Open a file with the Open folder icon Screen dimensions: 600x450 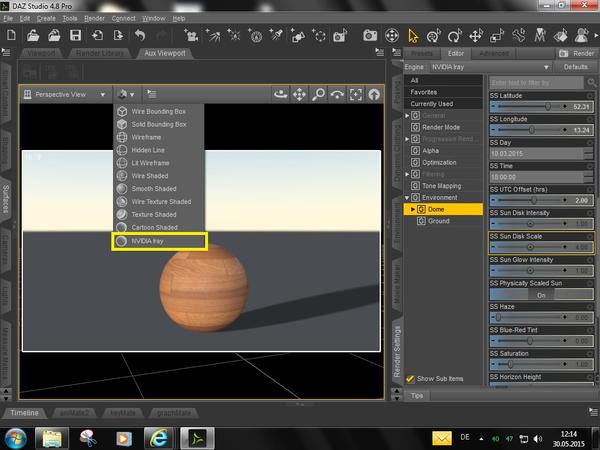coord(33,36)
